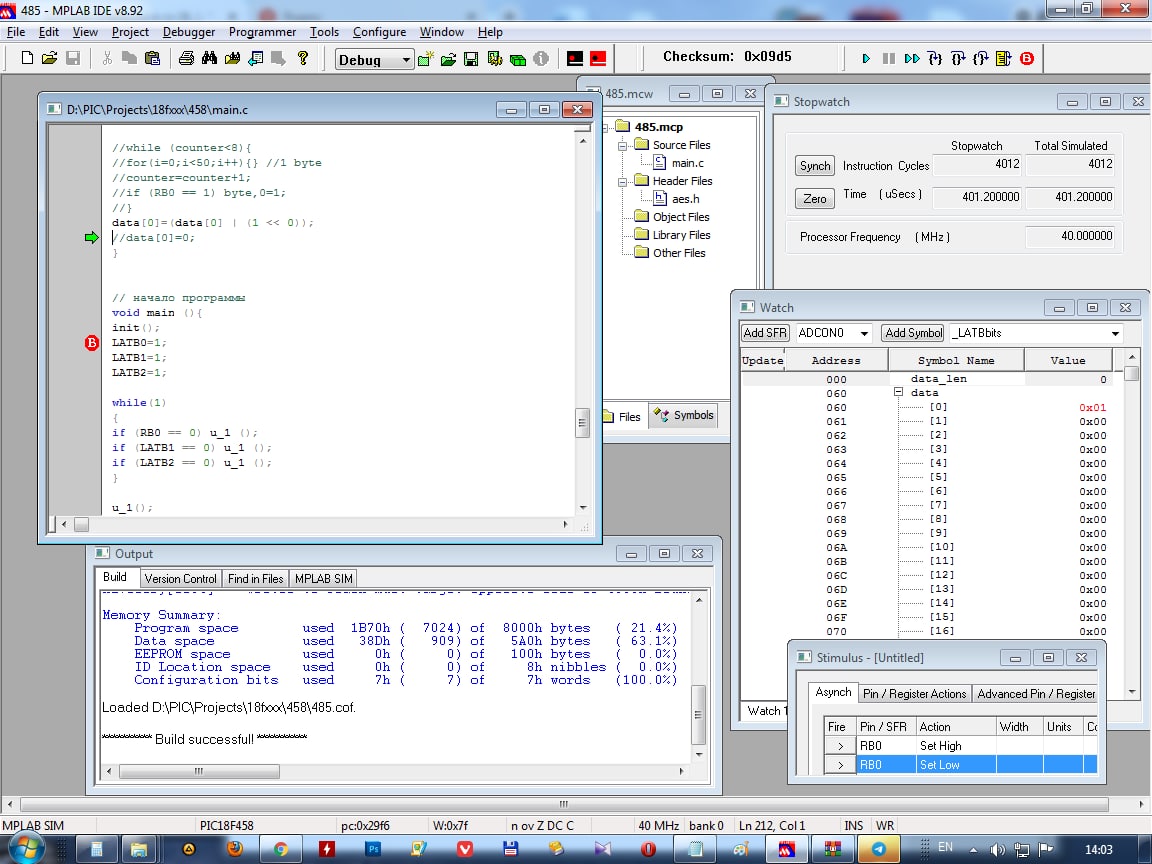The image size is (1152, 864).
Task: Click the Open Project icon
Action: pyautogui.click(x=448, y=59)
